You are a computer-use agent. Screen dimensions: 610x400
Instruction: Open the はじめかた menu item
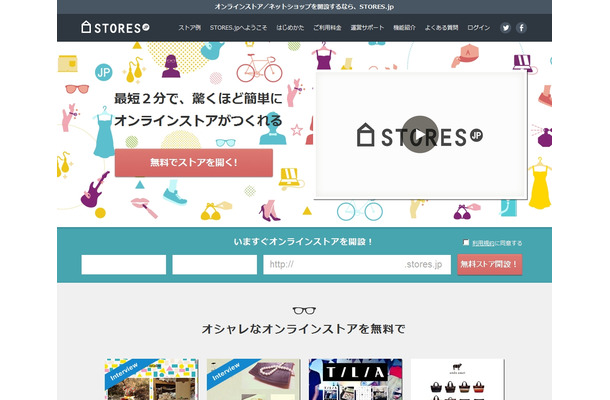tap(290, 28)
